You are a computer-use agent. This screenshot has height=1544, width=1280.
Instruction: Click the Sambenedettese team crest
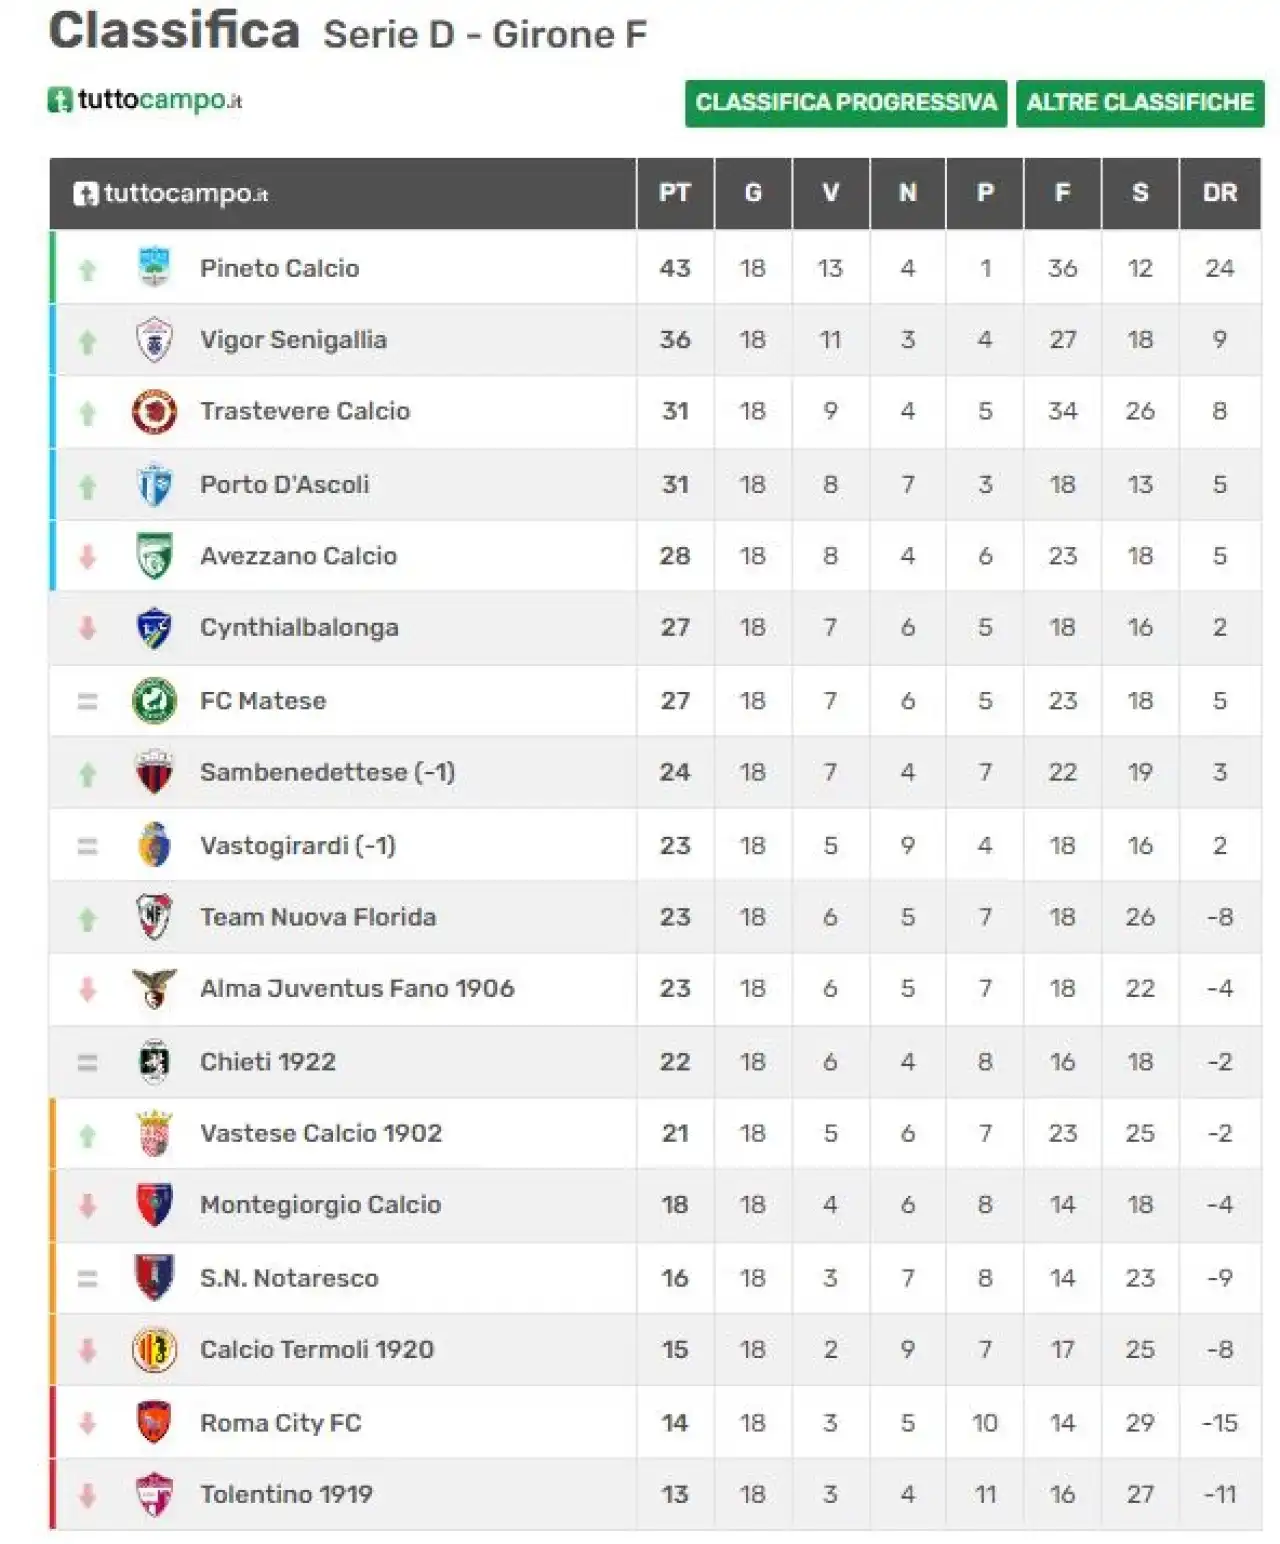(x=154, y=772)
